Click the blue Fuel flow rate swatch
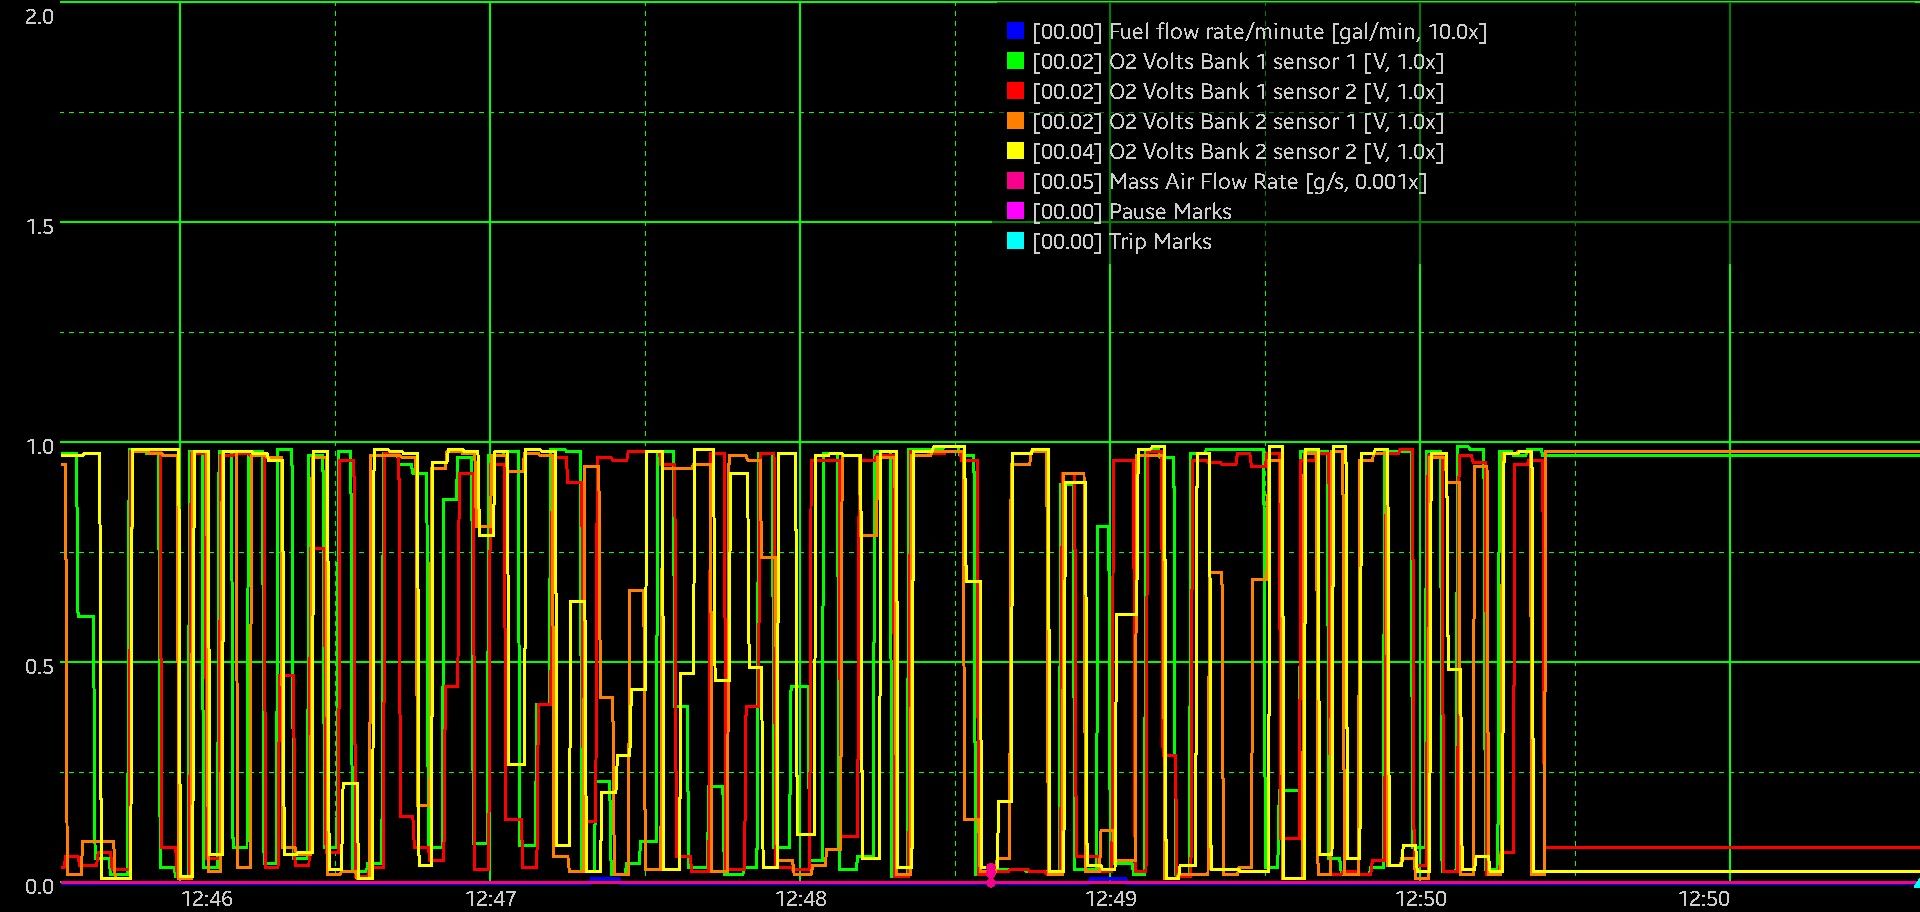Screen dimensions: 1920x912 (1015, 31)
